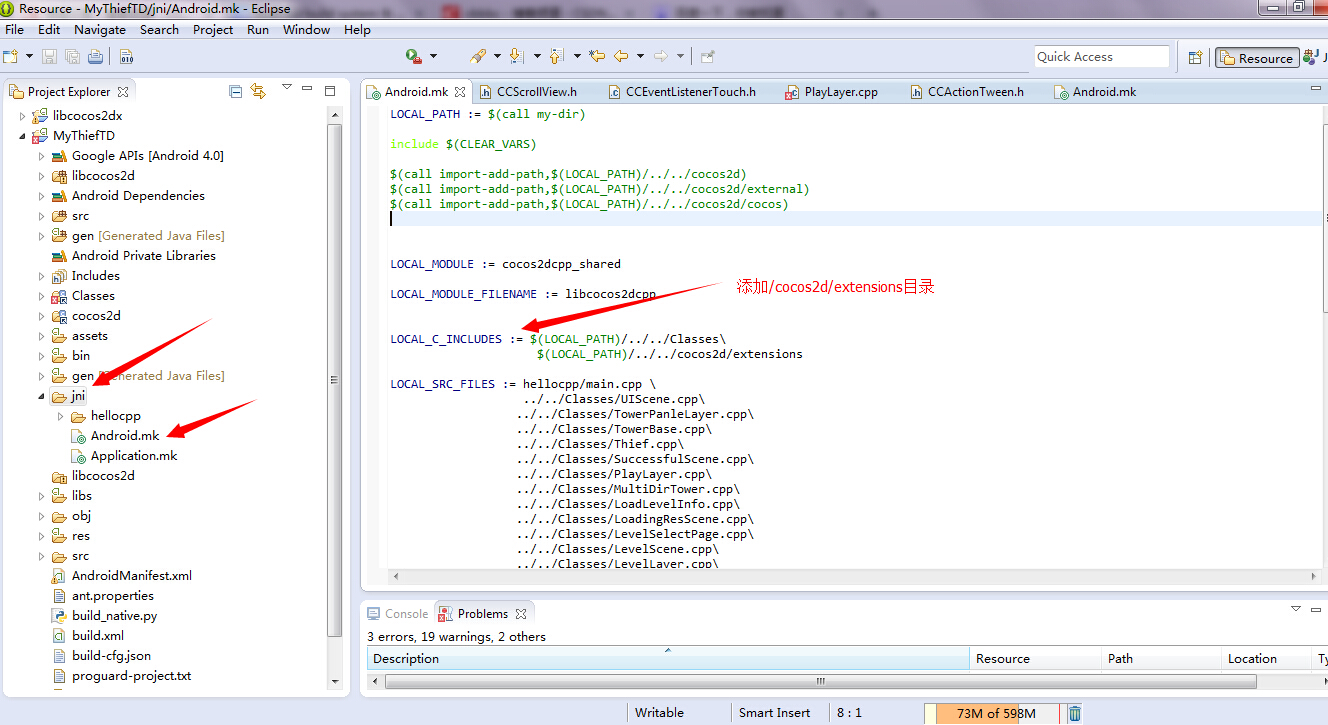Click the Project Explorer vertical scrollbar

click(335, 380)
